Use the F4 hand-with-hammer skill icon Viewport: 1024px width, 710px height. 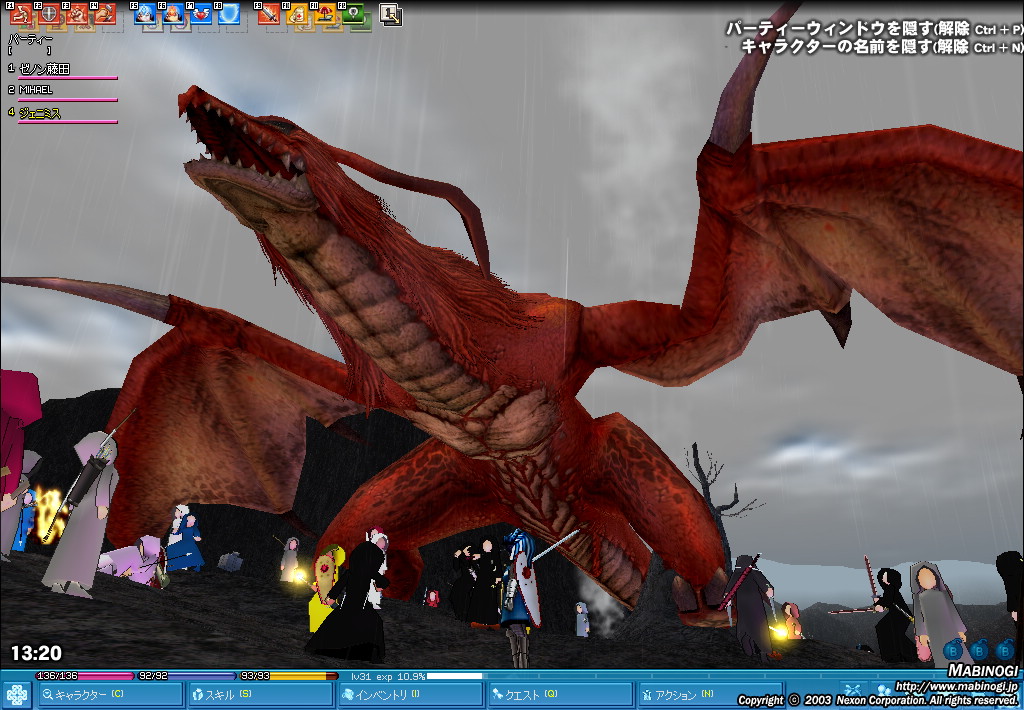pyautogui.click(x=105, y=14)
